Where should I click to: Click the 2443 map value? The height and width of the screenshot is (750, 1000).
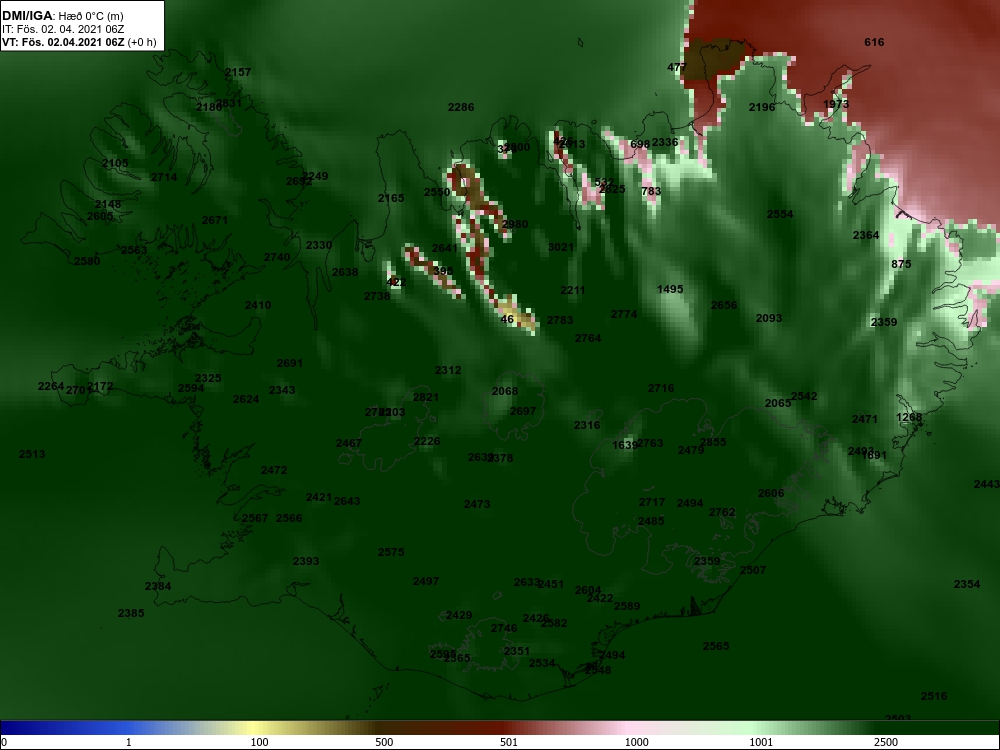tap(987, 485)
